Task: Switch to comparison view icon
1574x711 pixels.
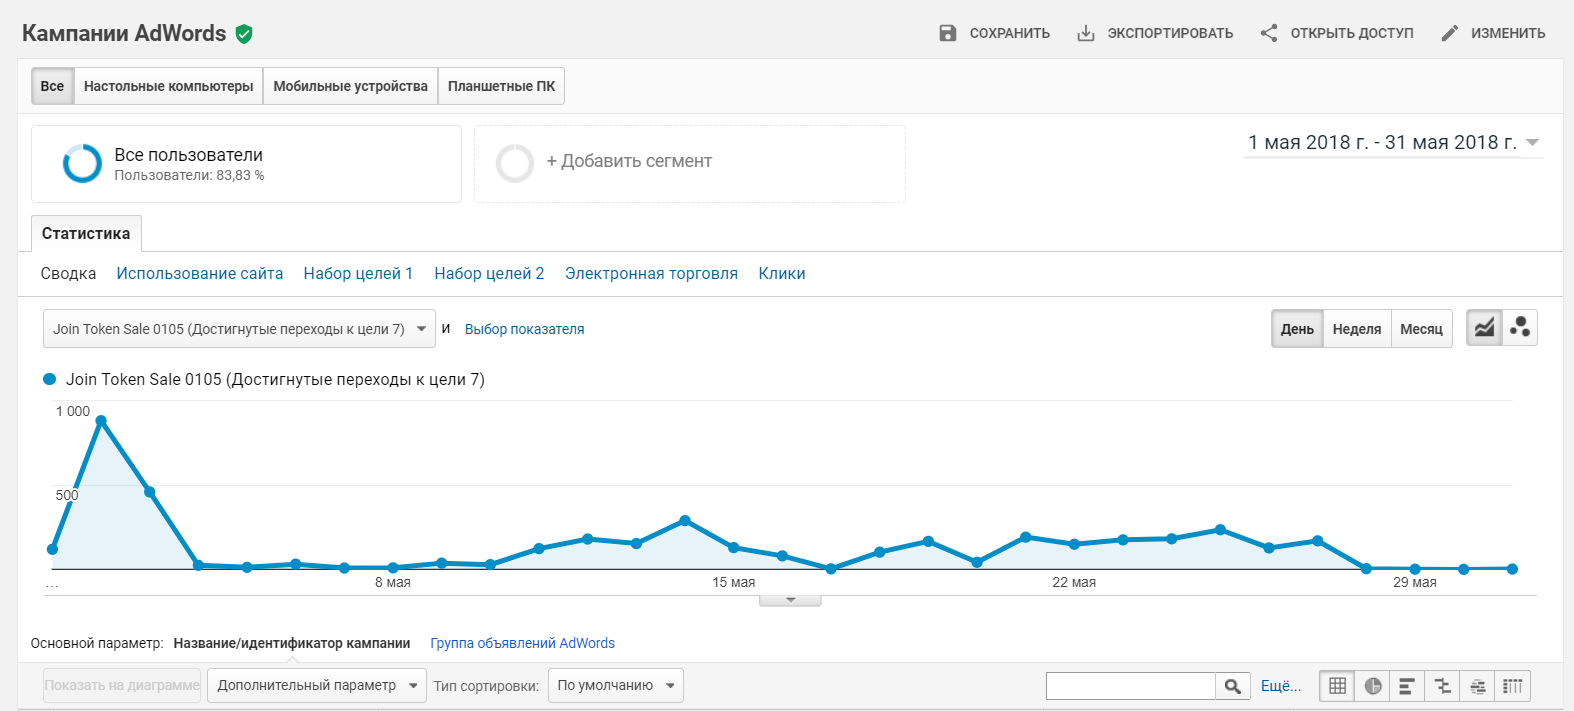Action: tap(1442, 686)
